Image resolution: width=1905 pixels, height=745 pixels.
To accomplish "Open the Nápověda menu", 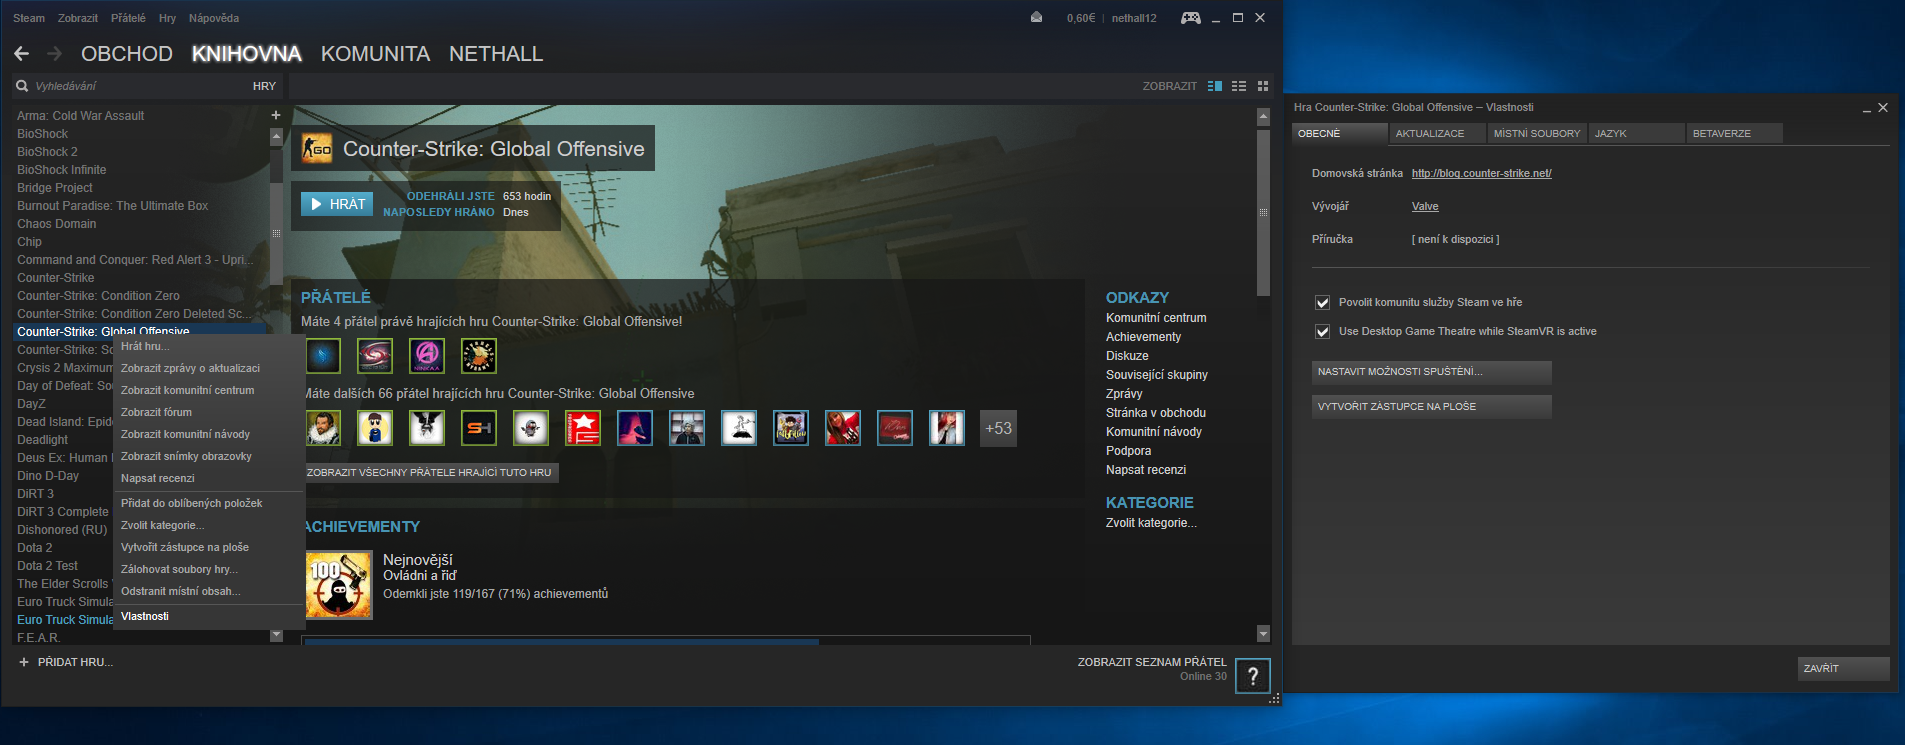I will click(x=214, y=18).
